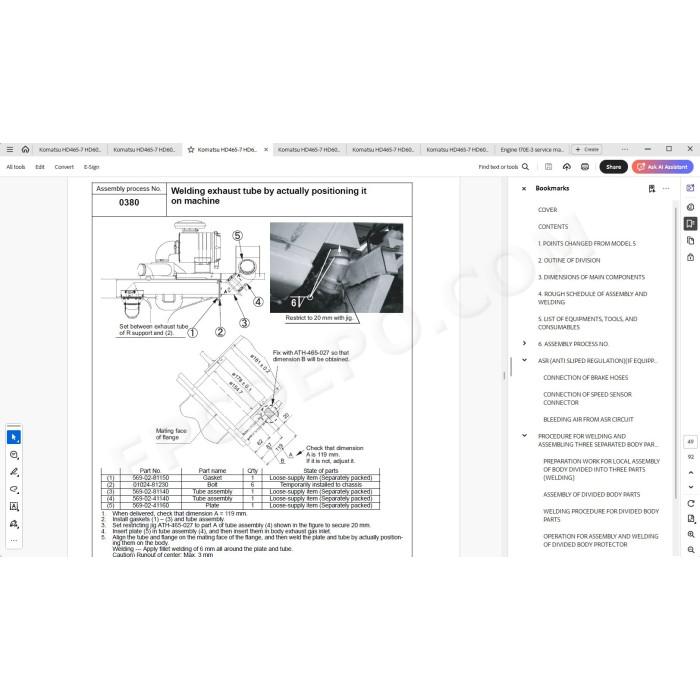Select the arrow selection tool
The height and width of the screenshot is (700, 700).
14,437
